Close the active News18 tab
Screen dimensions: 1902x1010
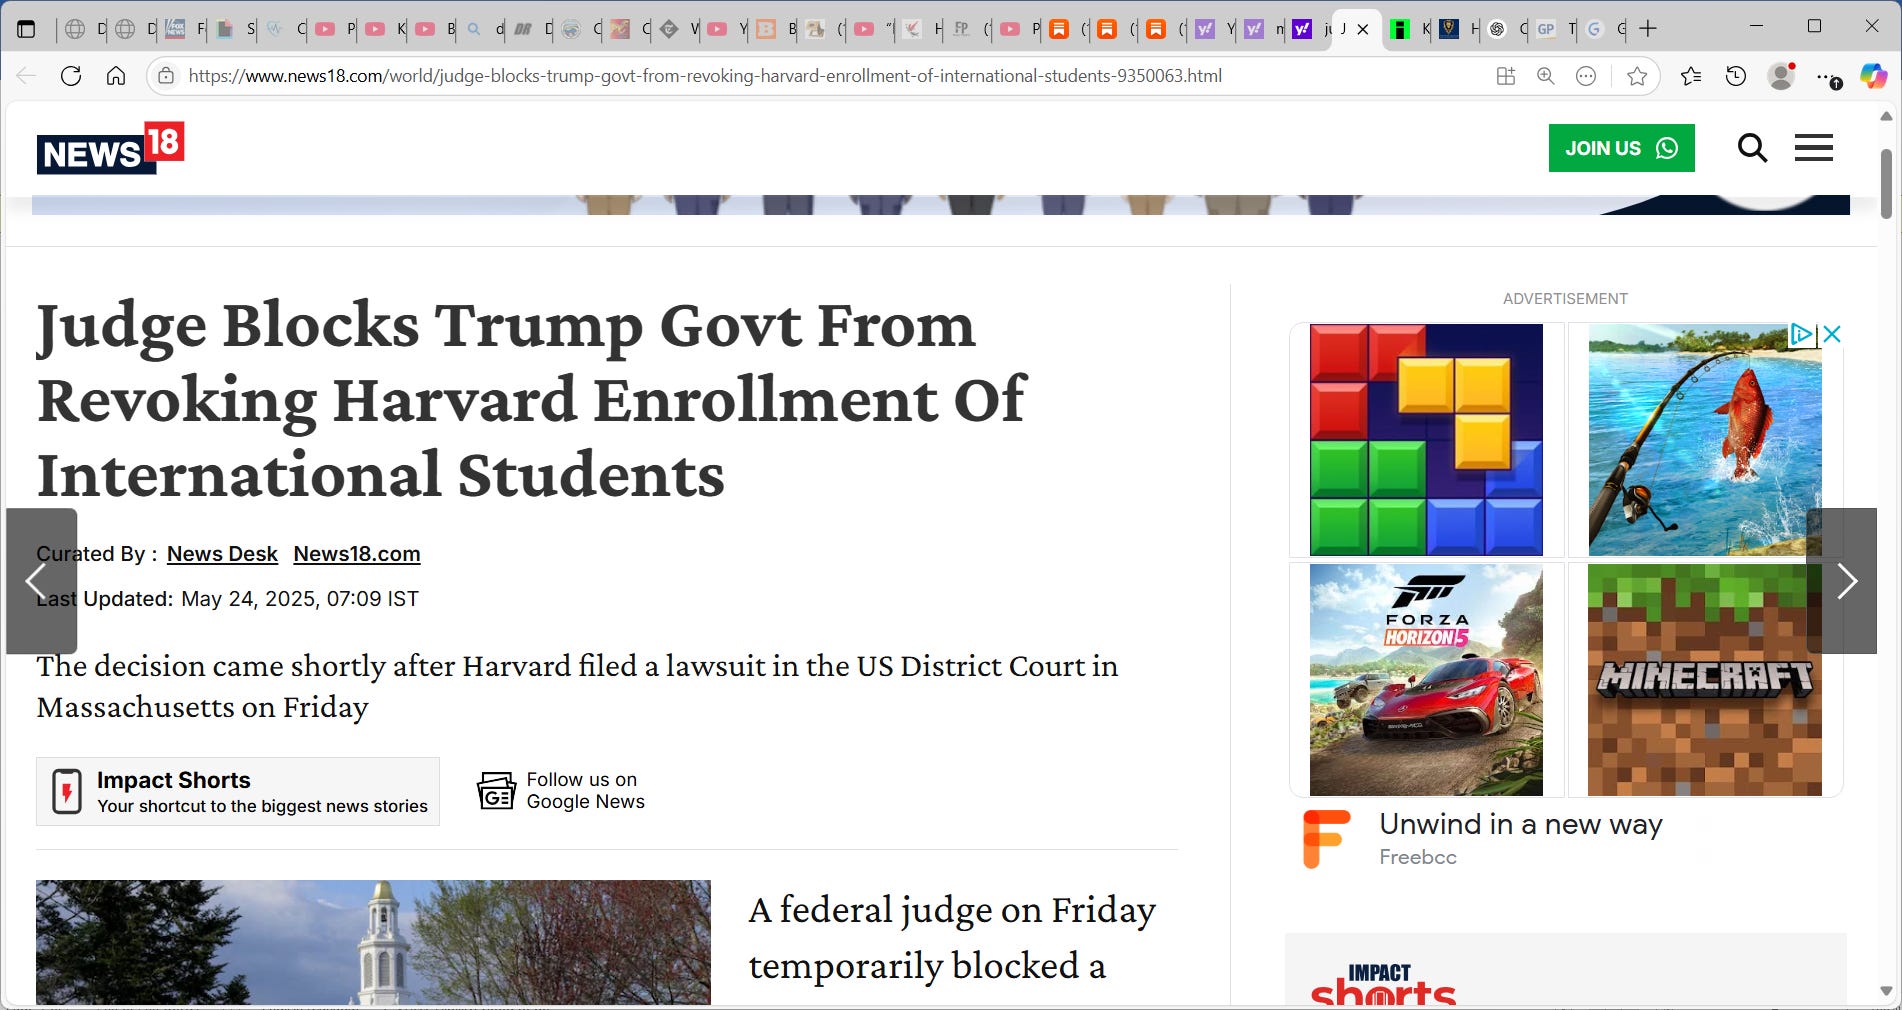click(x=1362, y=30)
